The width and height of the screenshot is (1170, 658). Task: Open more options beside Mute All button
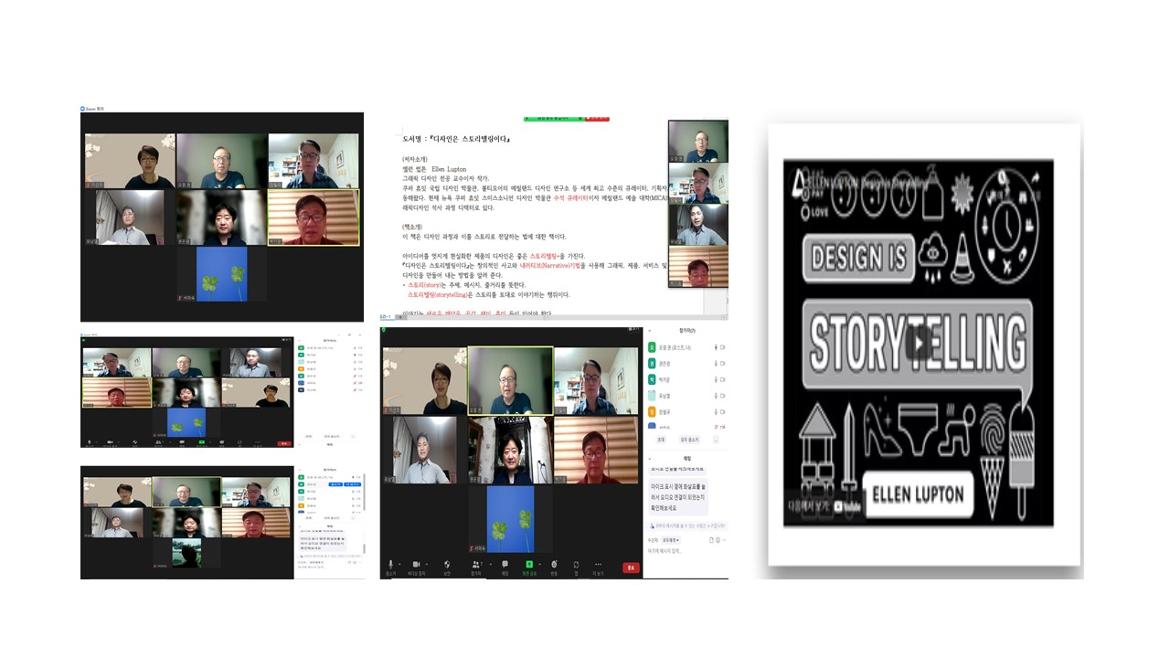click(x=716, y=439)
